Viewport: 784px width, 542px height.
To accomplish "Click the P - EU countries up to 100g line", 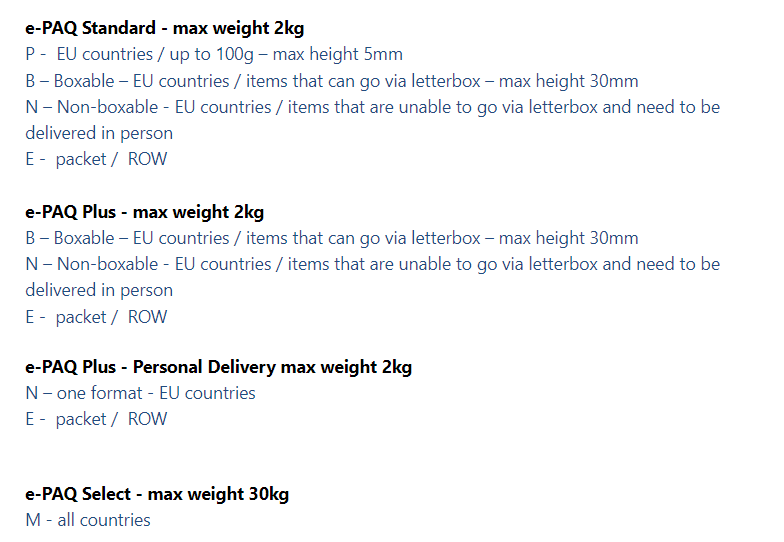I will click(x=214, y=54).
